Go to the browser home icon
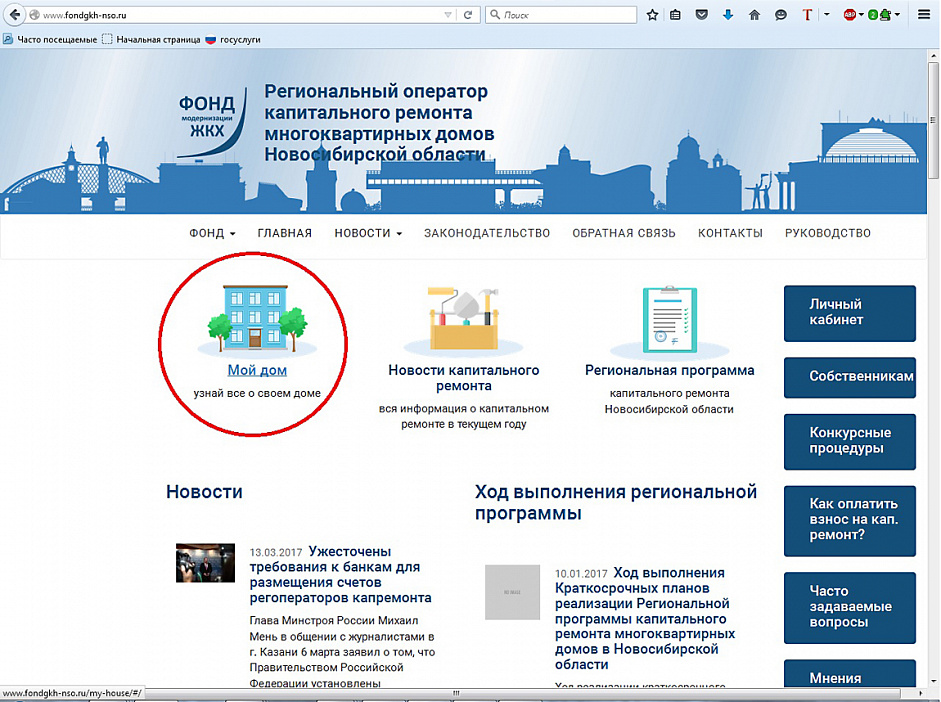This screenshot has width=941, height=702. tap(754, 15)
